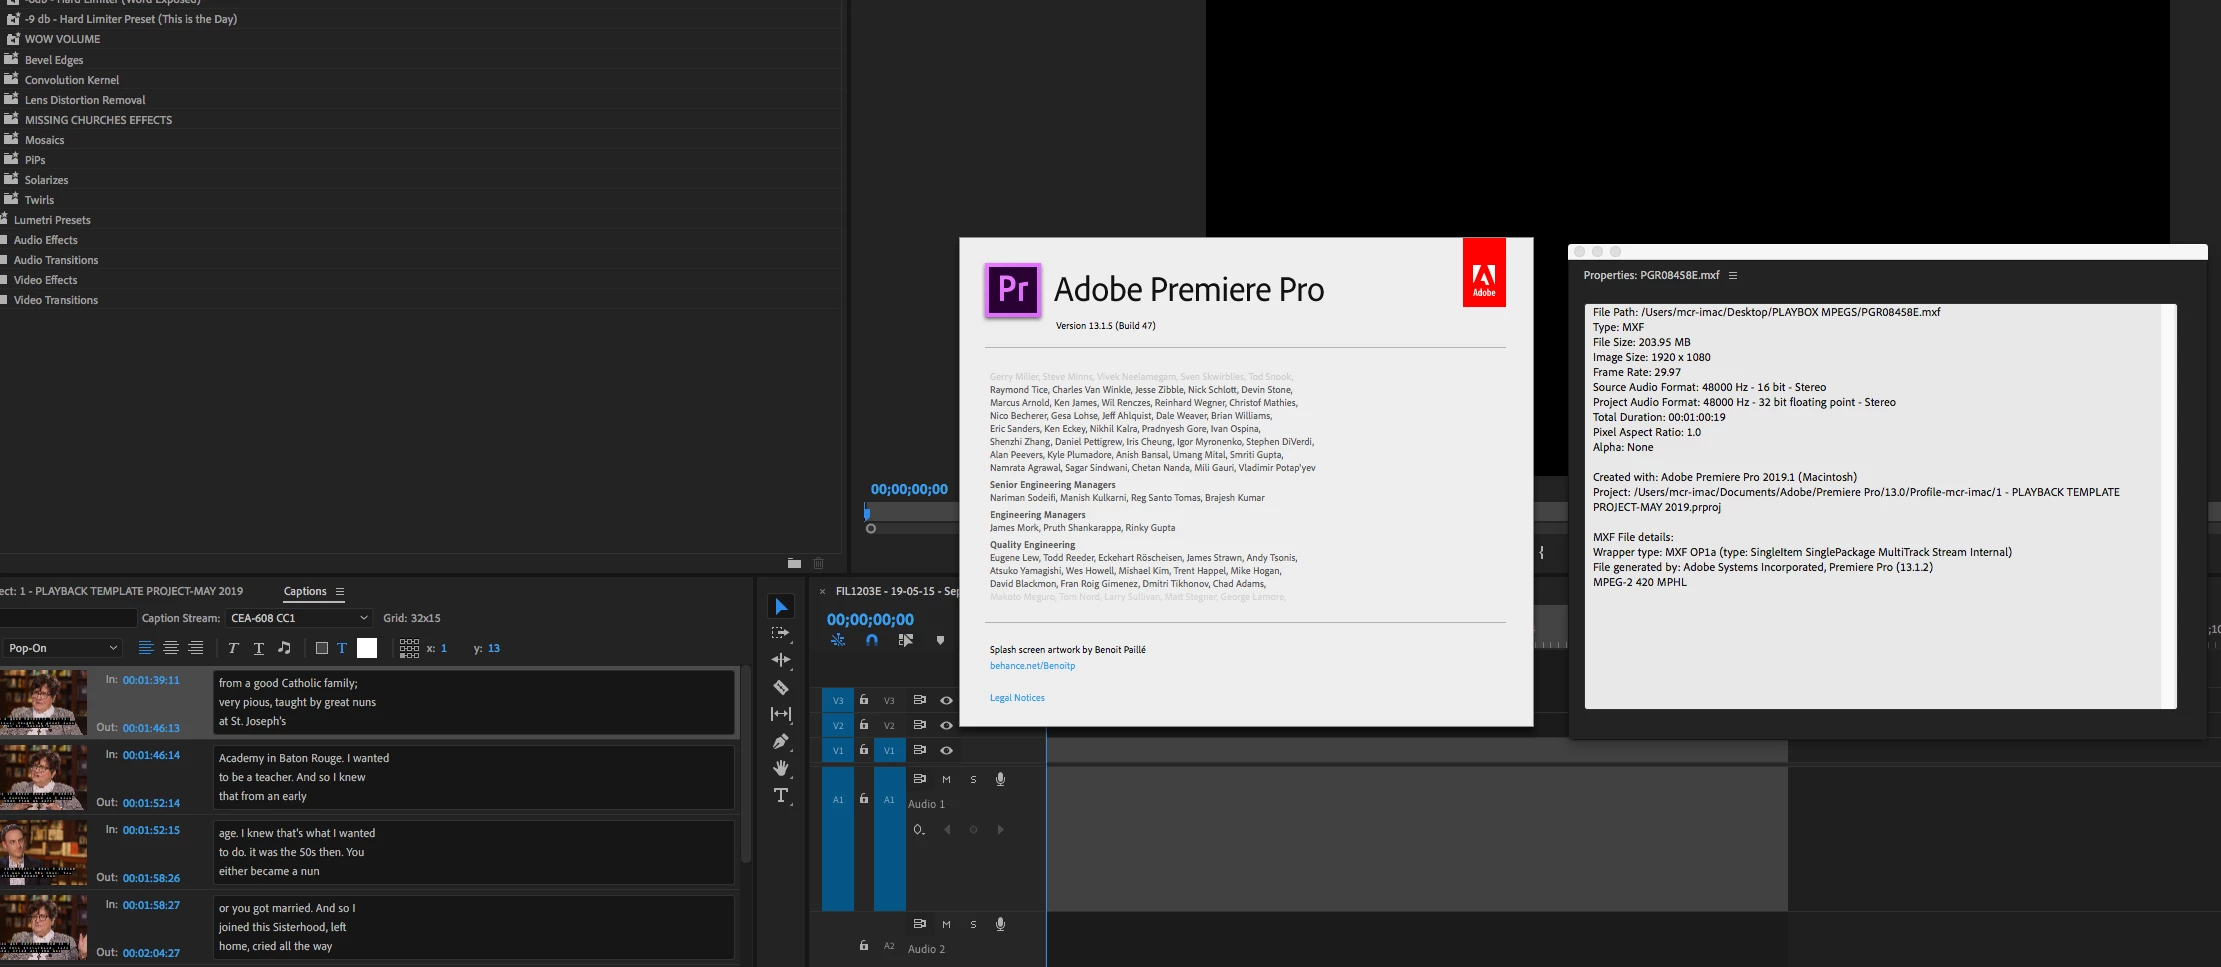Open the MISSING CHURCHES EFFECTS preset bin
Image resolution: width=2221 pixels, height=967 pixels.
tap(98, 120)
